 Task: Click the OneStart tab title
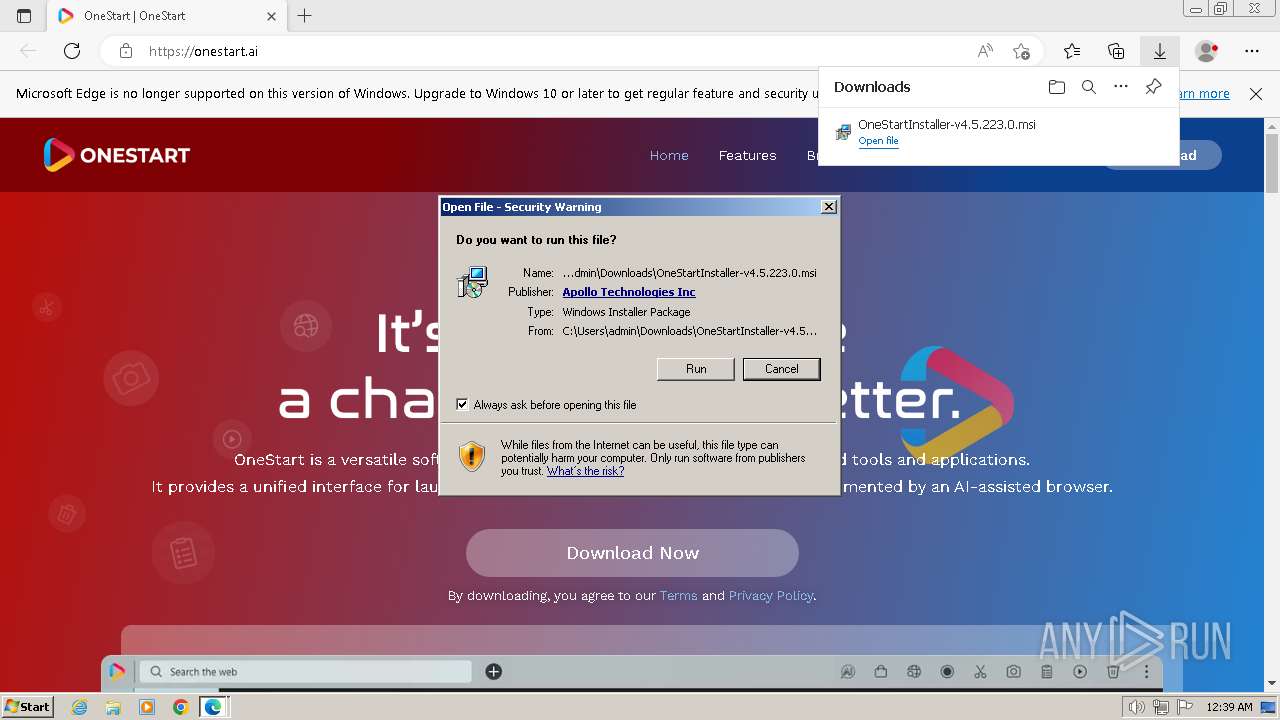click(134, 16)
